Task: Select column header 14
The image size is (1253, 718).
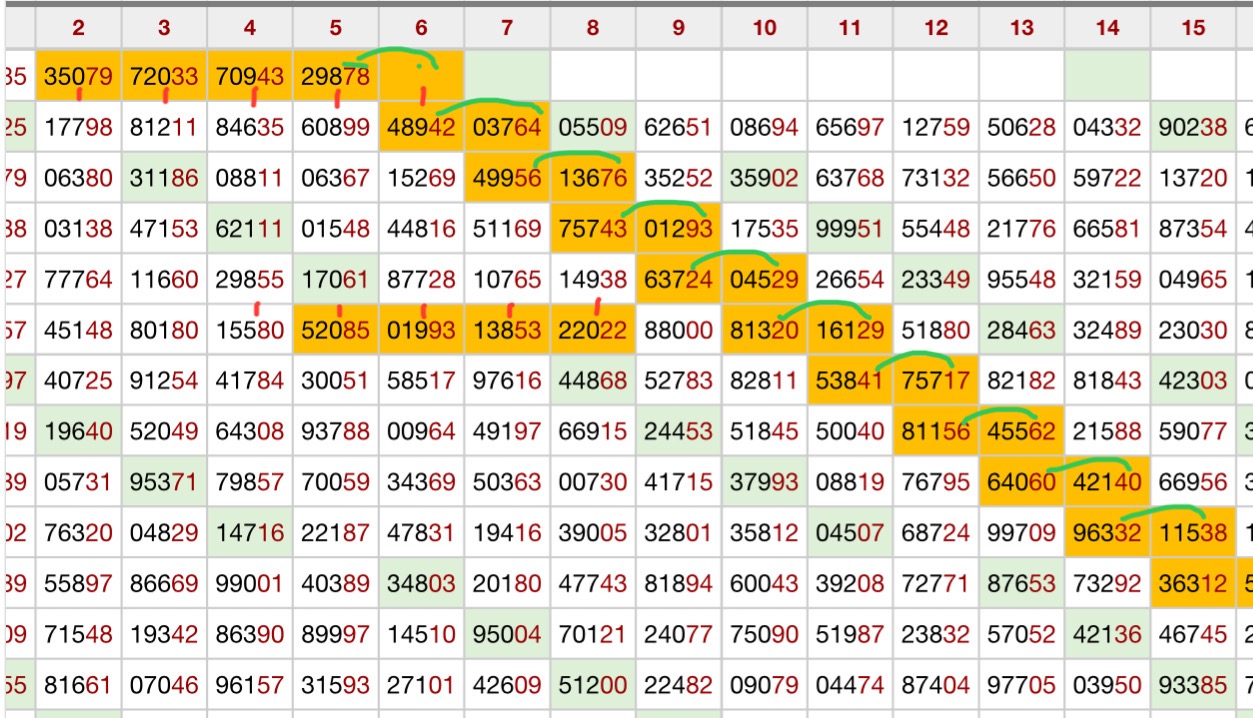Action: (x=1108, y=28)
